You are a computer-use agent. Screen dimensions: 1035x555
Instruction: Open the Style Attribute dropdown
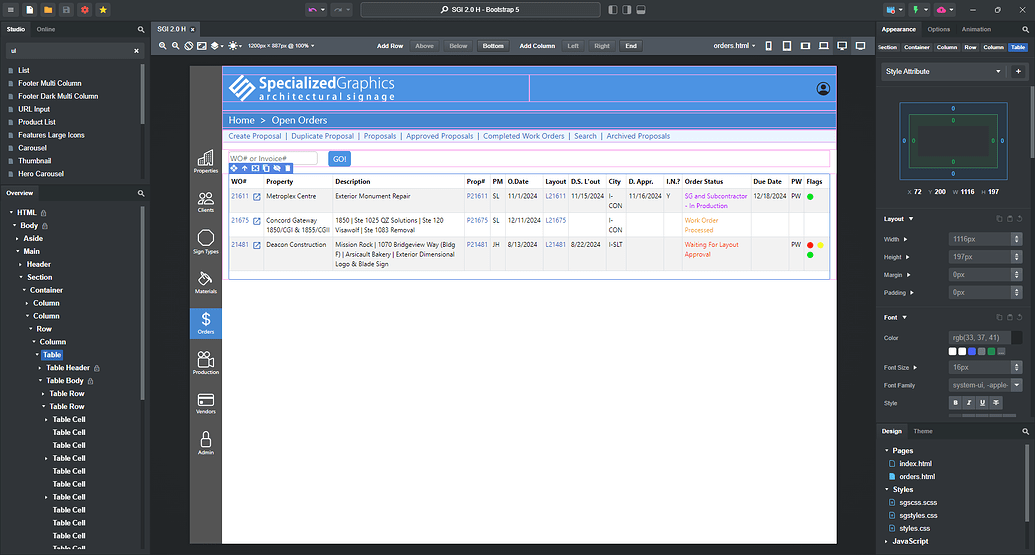(943, 71)
